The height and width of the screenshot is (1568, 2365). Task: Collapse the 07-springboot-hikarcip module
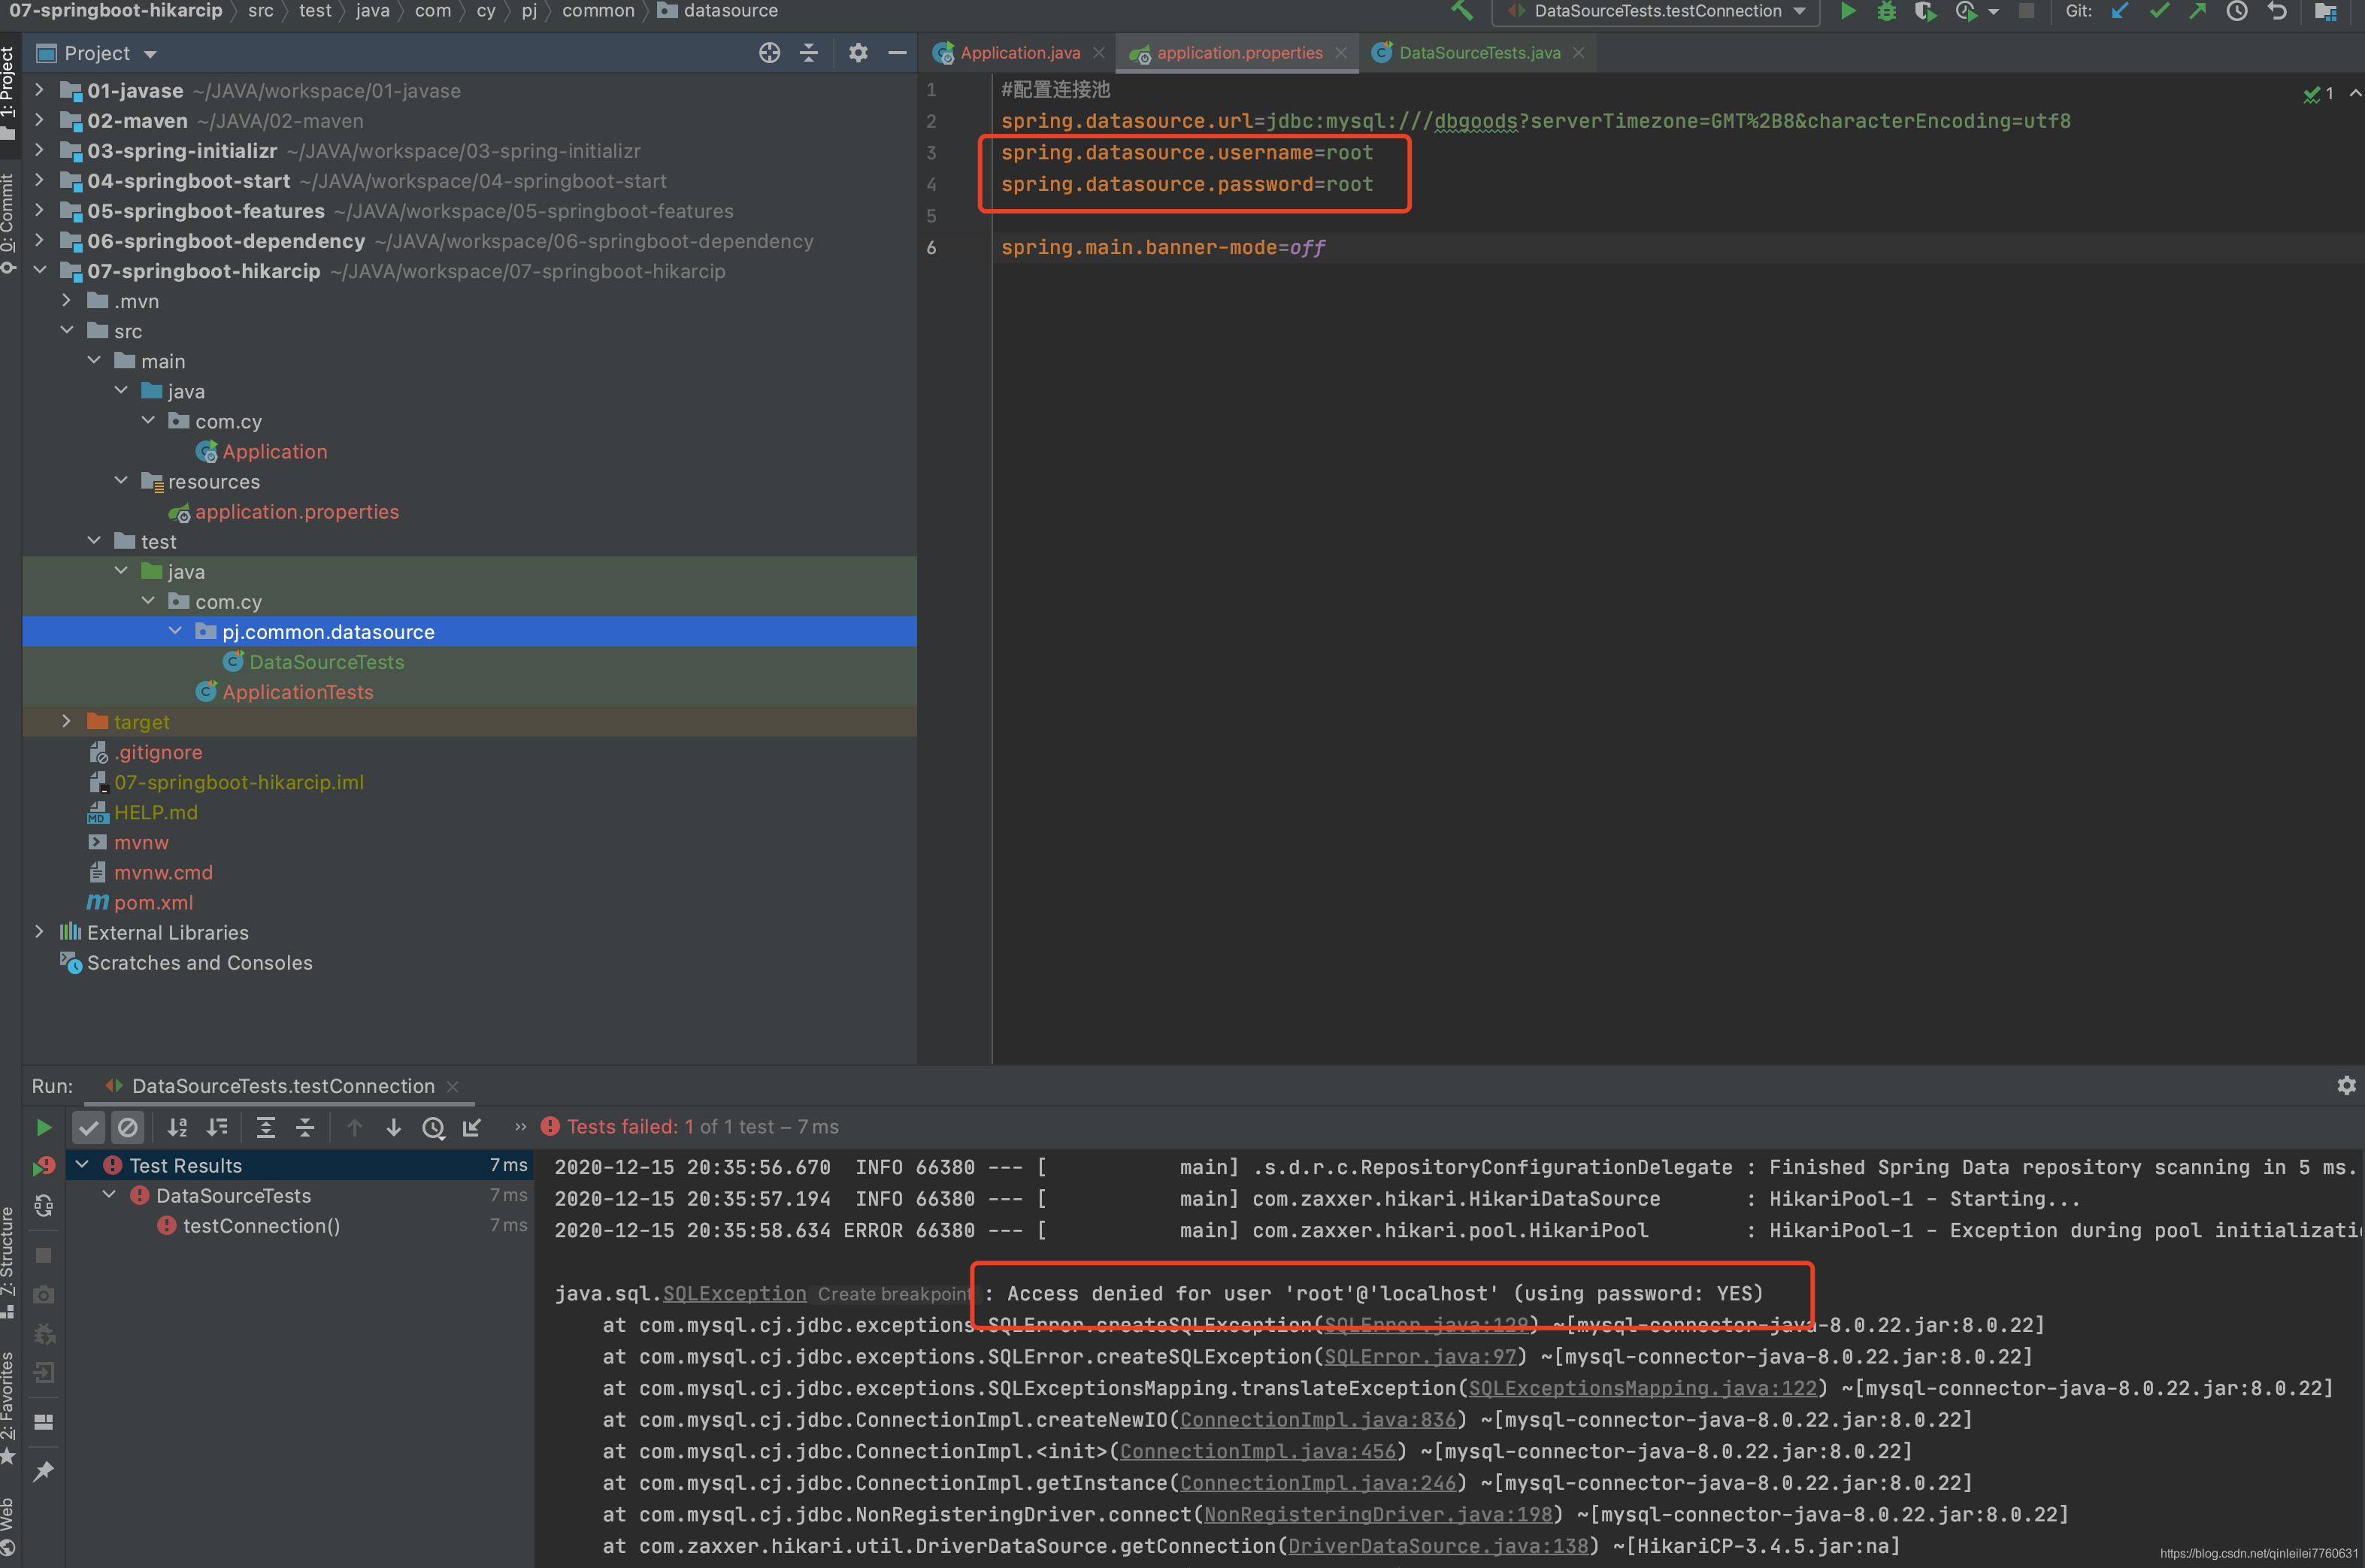tap(40, 270)
